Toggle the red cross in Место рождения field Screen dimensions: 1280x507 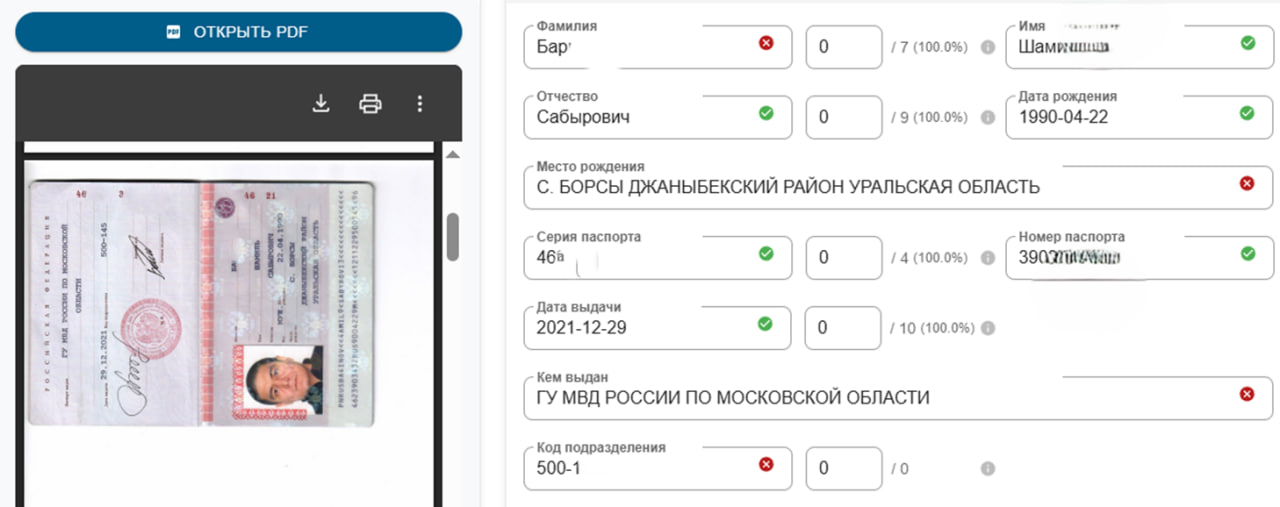[1247, 183]
